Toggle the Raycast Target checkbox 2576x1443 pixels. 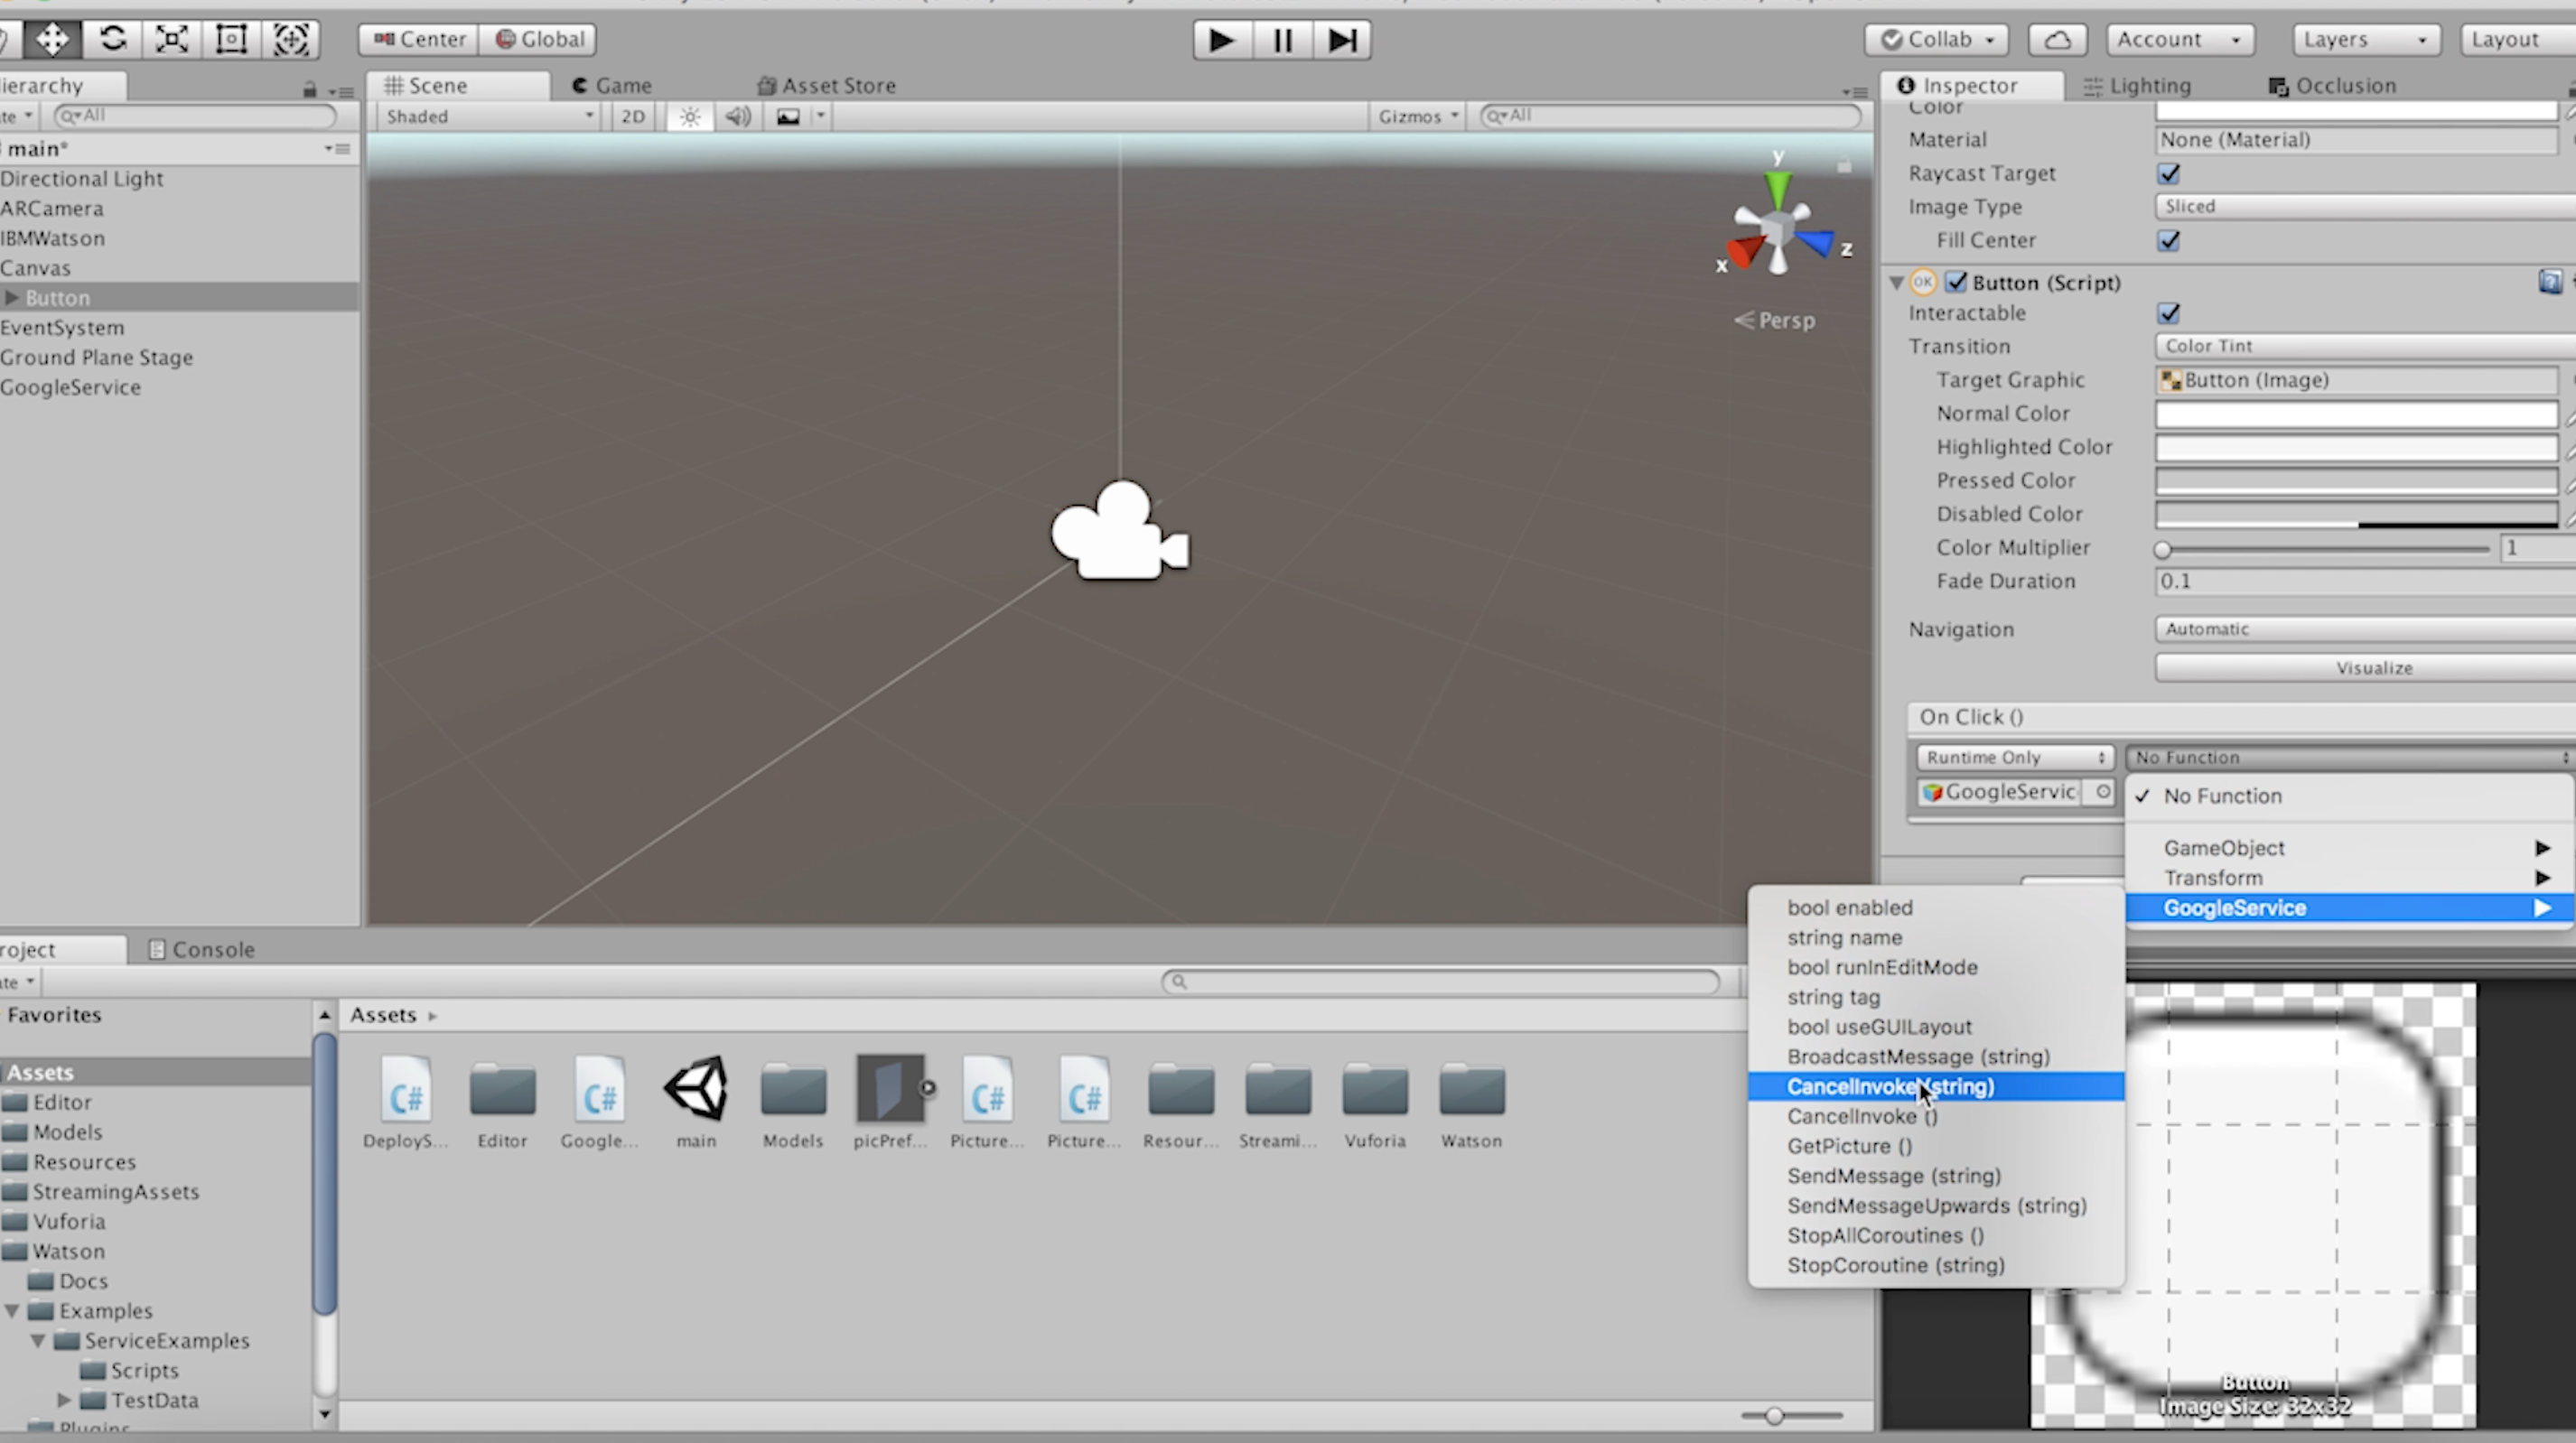(x=2168, y=173)
